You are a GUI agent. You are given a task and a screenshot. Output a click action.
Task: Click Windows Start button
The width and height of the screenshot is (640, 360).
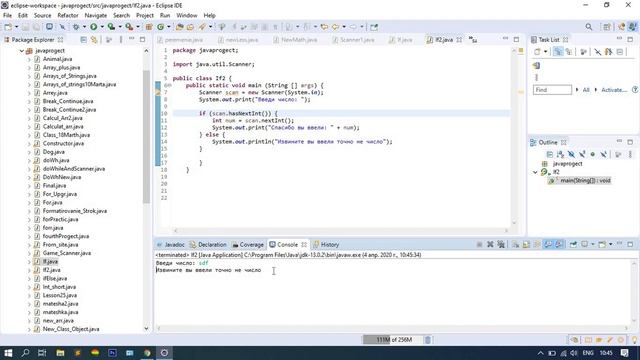click(8, 353)
